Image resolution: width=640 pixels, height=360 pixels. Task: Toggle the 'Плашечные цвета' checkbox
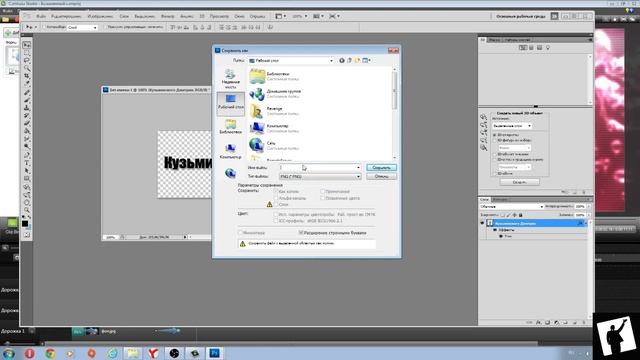click(322, 198)
